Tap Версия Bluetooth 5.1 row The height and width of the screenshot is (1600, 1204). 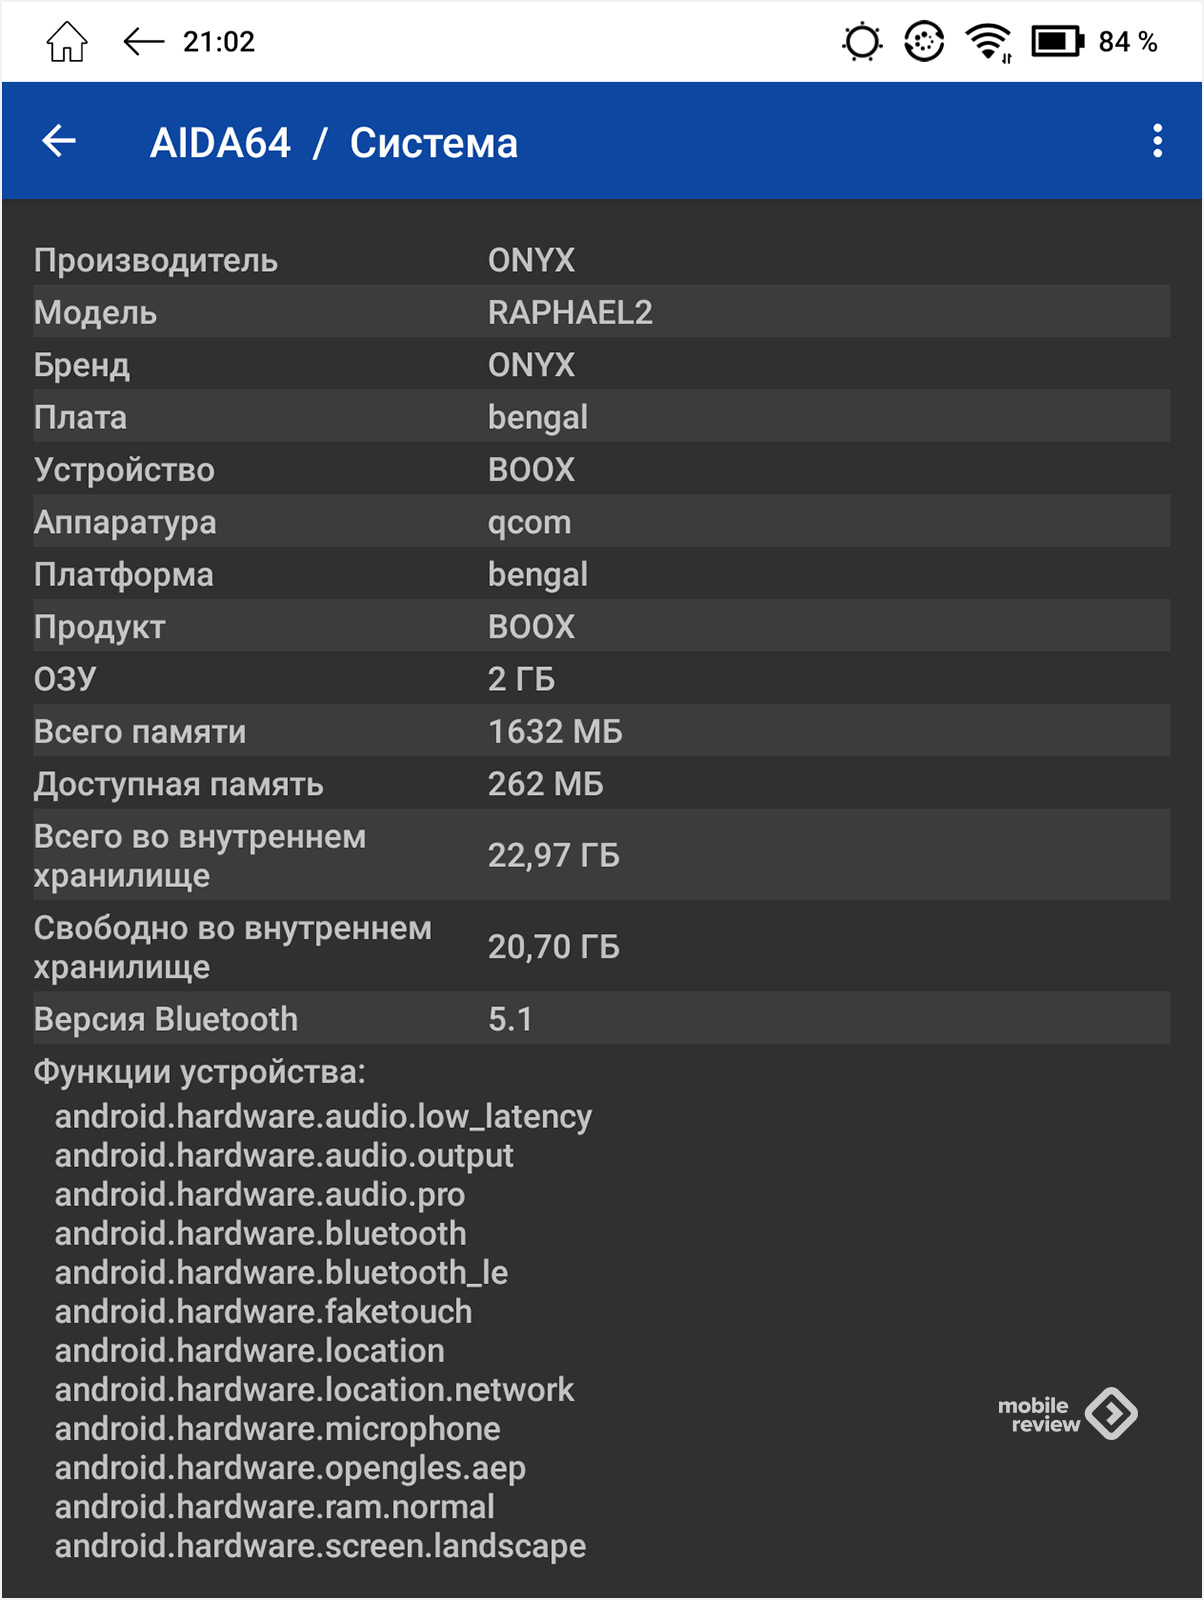tap(600, 1019)
